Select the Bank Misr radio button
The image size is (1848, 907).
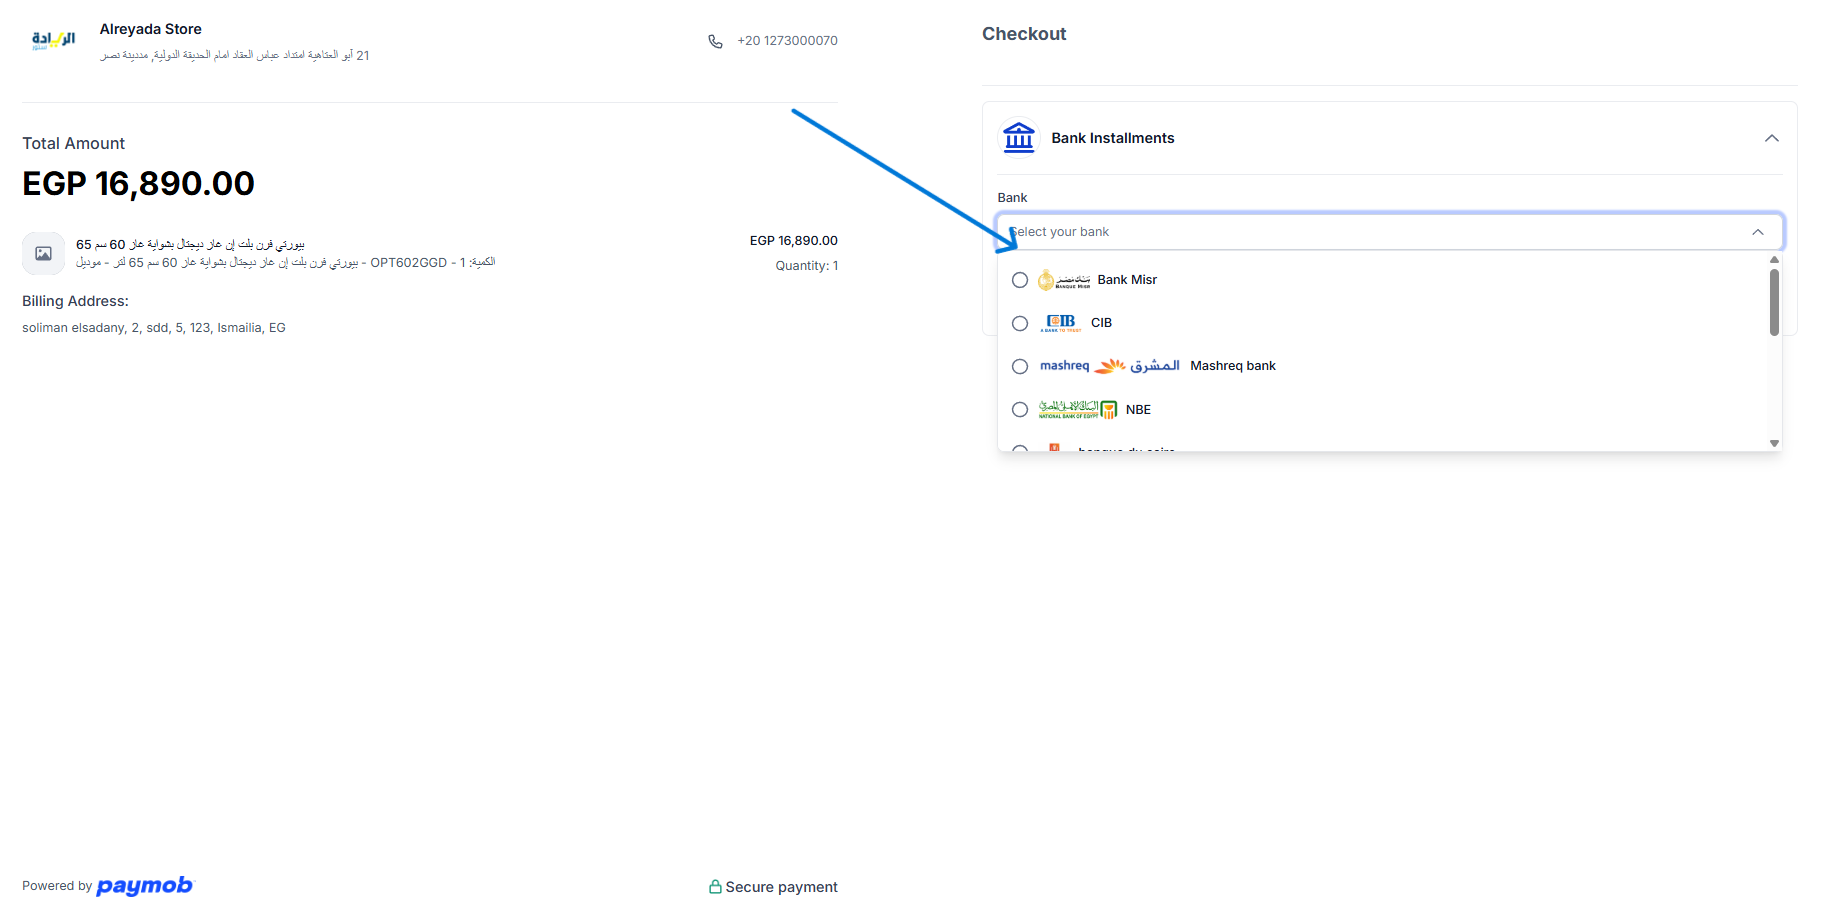(x=1020, y=280)
